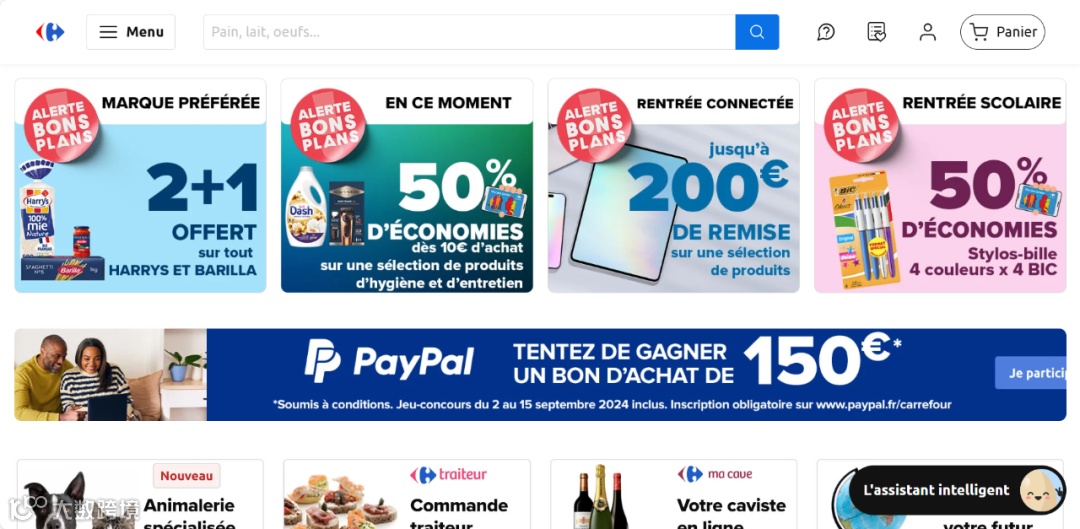Open the Animalerie spécialisée card
Viewport: 1080px width, 529px height.
(x=141, y=495)
